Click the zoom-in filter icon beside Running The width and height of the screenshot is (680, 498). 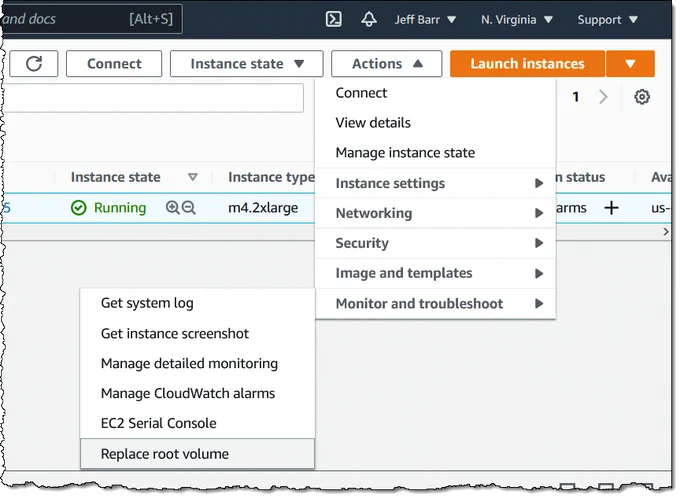pyautogui.click(x=173, y=208)
